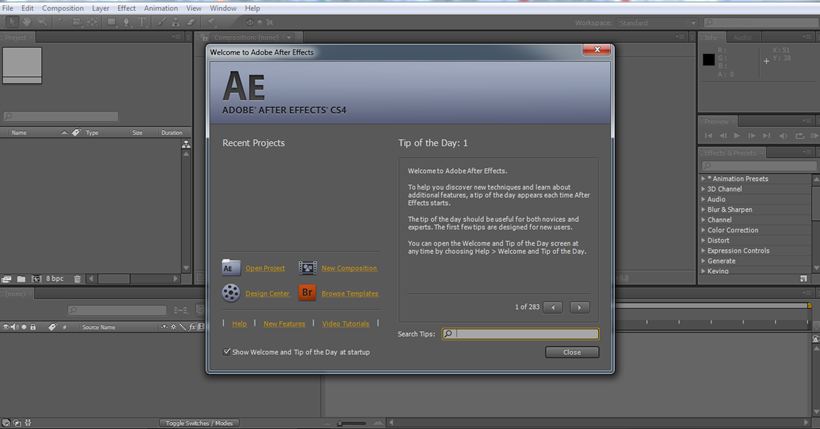Click the Video eye column header in timeline

point(5,327)
